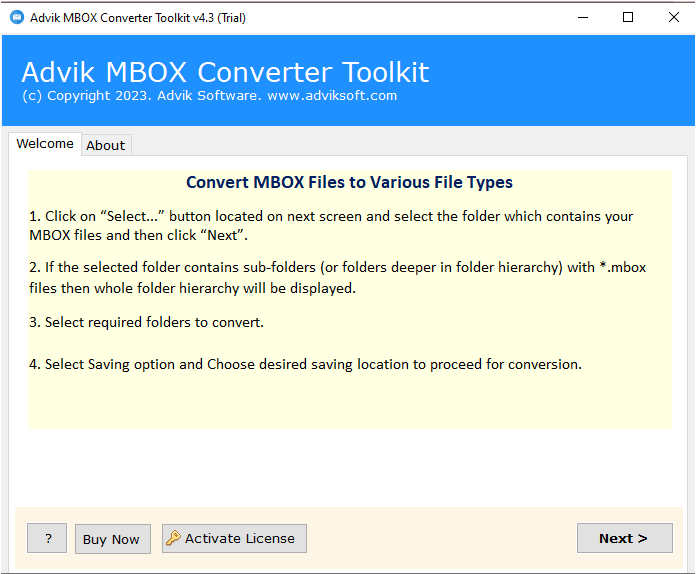This screenshot has height=574, width=698.
Task: Click the key icon on Activate License
Action: 173,538
